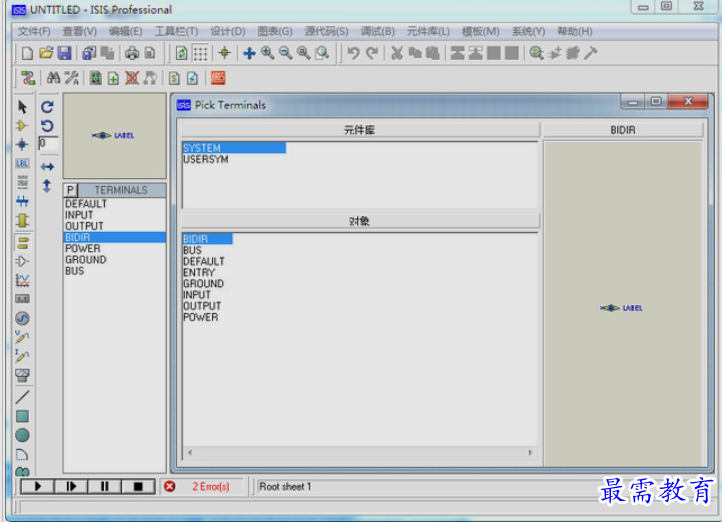Click the Zoom In magnifier icon
Viewport: 722px width, 522px height.
(x=267, y=53)
